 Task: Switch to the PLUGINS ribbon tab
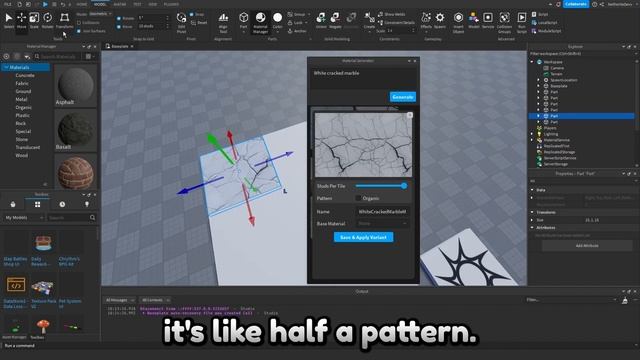(x=171, y=4)
